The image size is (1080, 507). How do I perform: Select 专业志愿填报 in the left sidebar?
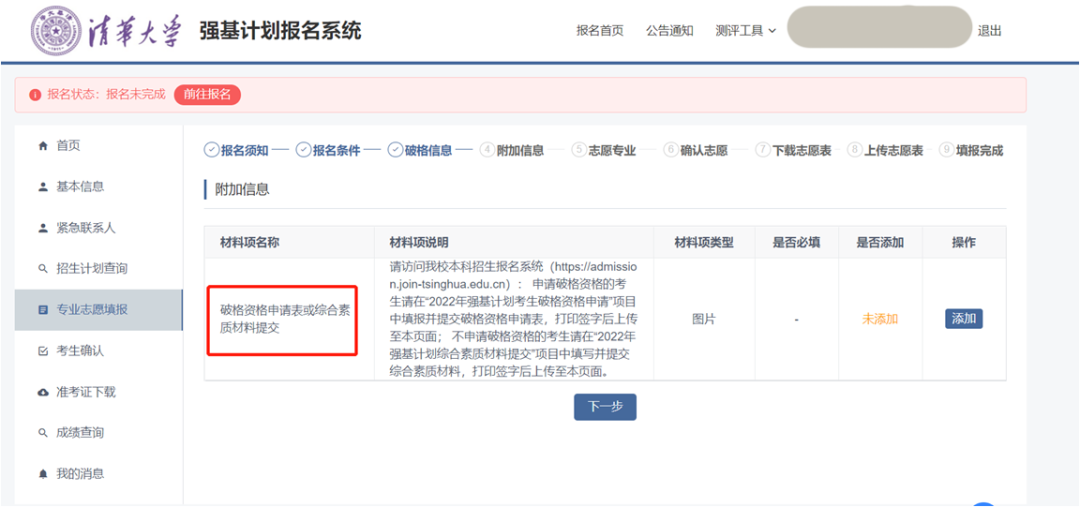click(x=91, y=310)
